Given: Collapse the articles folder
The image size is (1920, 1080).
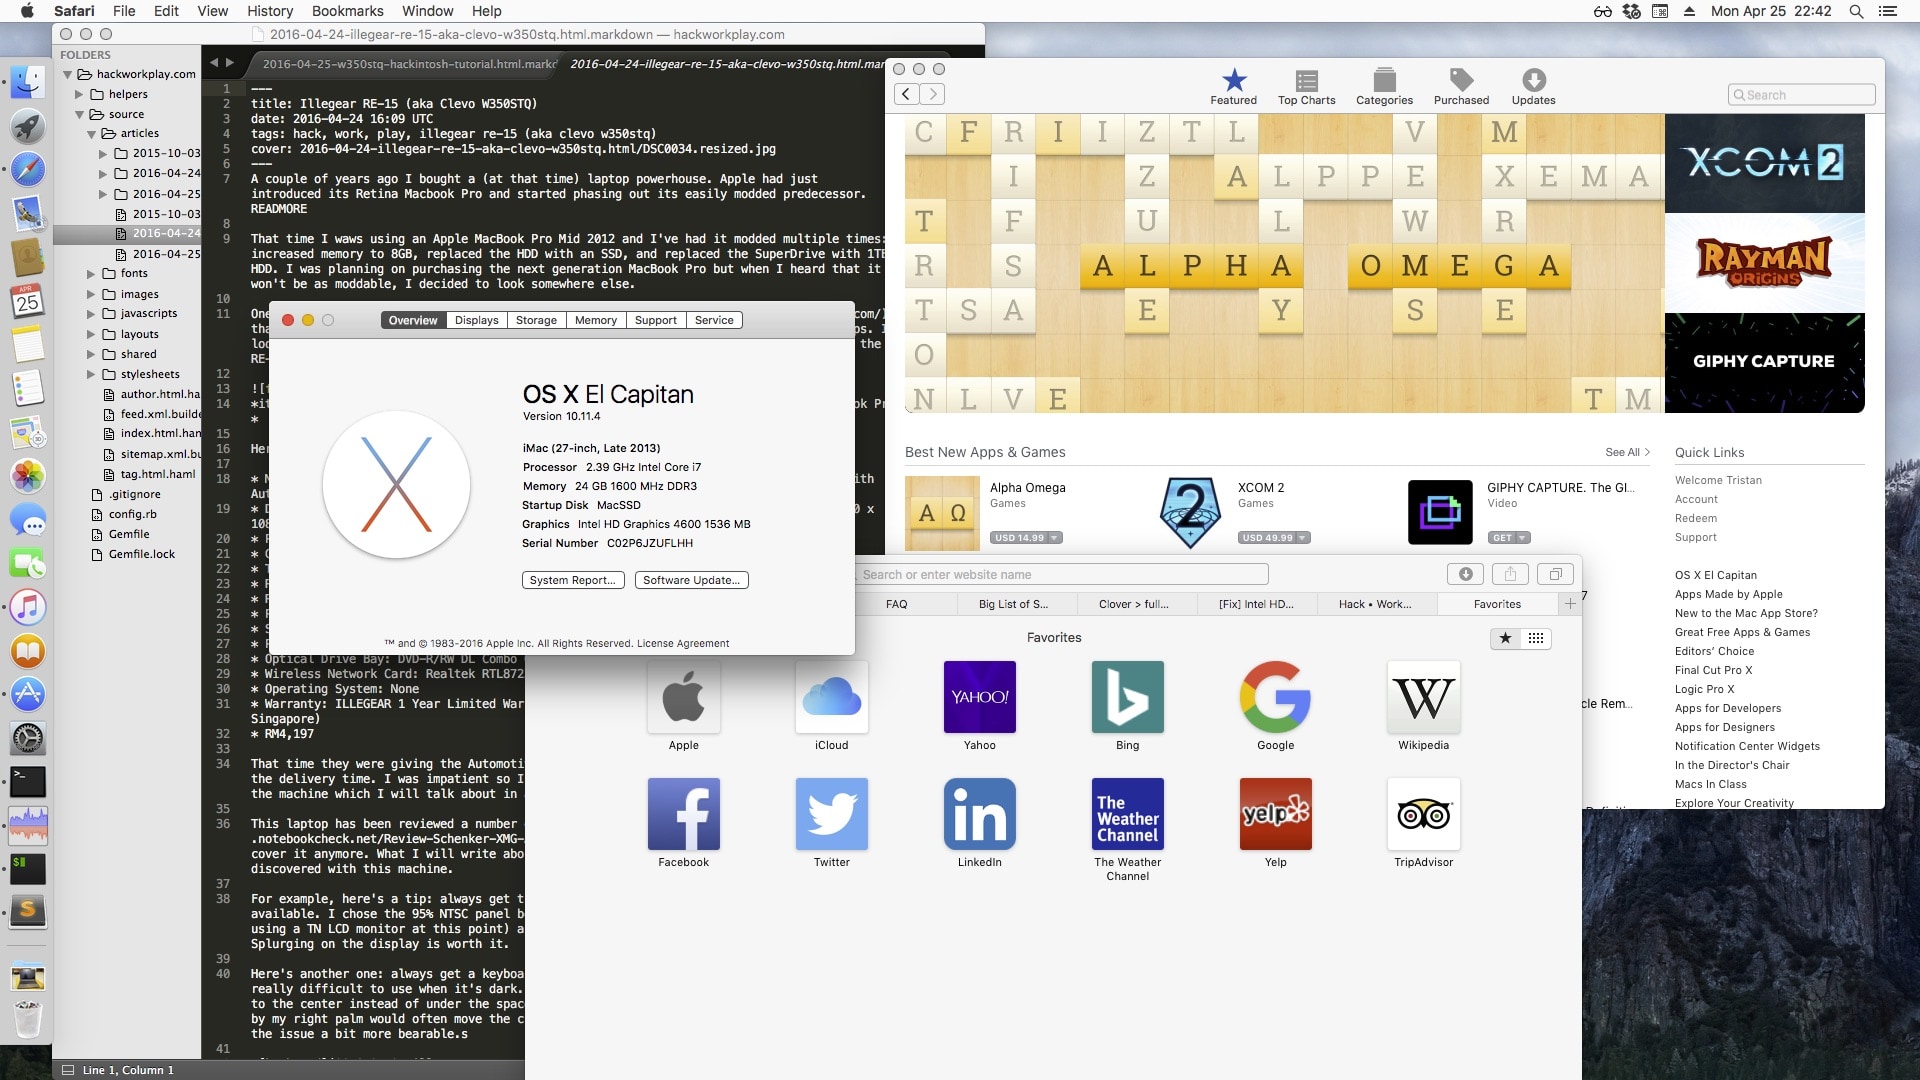Looking at the screenshot, I should click(91, 133).
